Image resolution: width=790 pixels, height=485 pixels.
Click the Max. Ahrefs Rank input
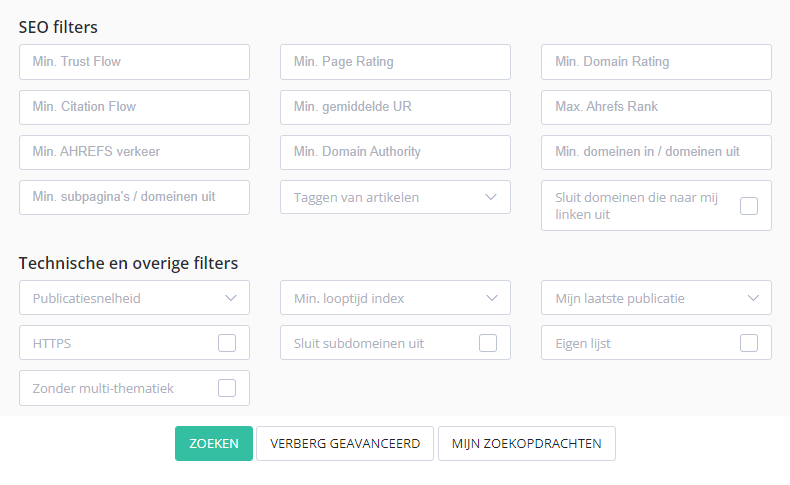pyautogui.click(x=656, y=107)
